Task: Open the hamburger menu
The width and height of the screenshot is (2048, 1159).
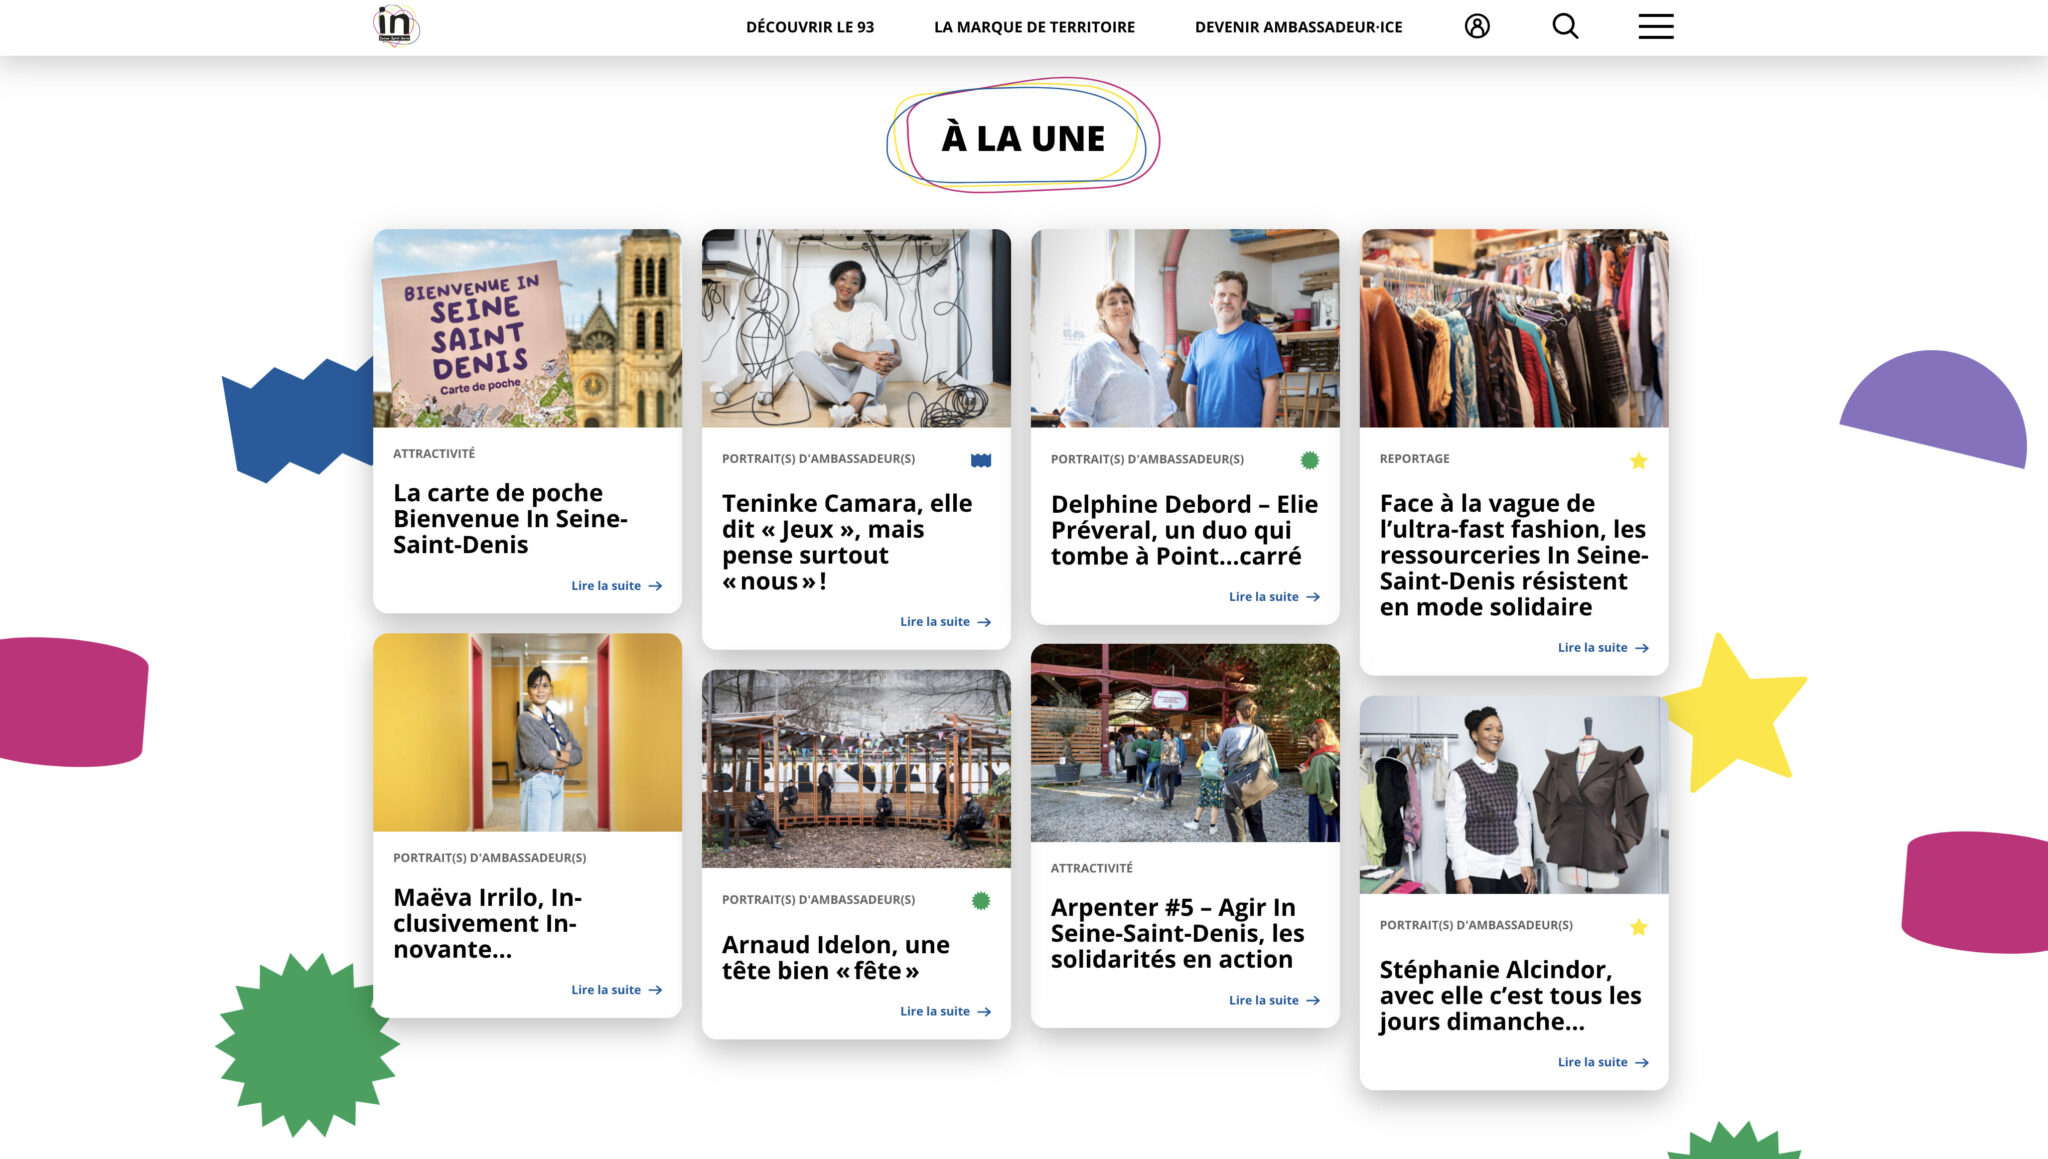Action: tap(1656, 26)
